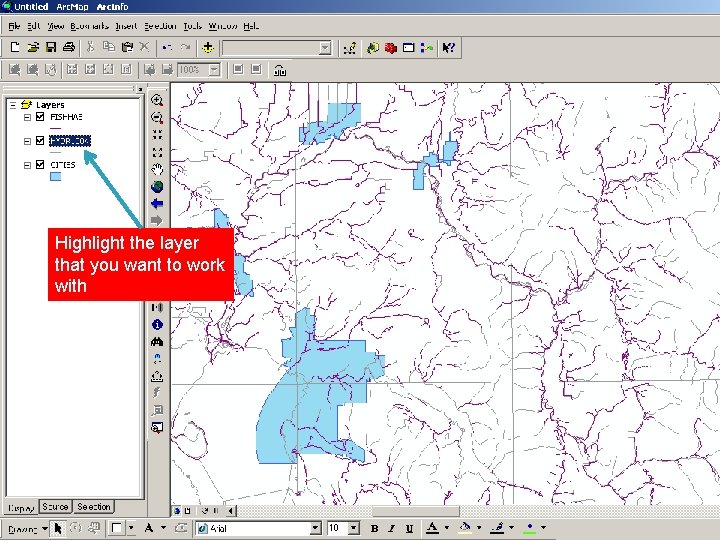
Task: Open the Editor toolbar icon
Action: click(x=350, y=48)
